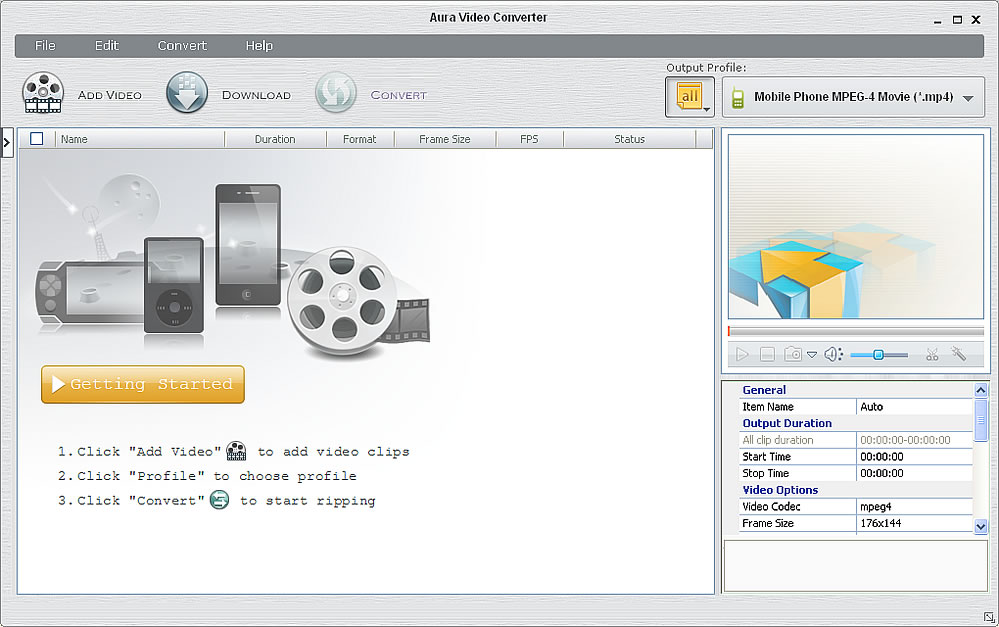Screen dimensions: 999x627
Task: Open the Edit menu
Action: tap(107, 46)
